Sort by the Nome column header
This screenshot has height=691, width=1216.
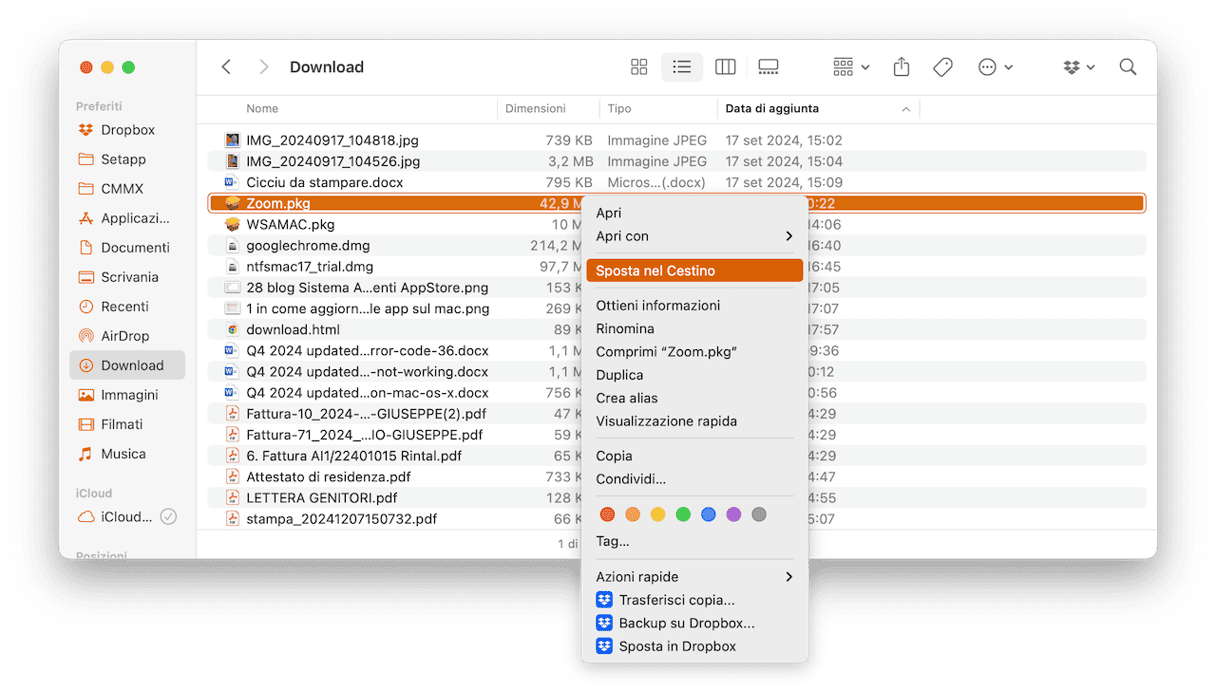tap(262, 108)
